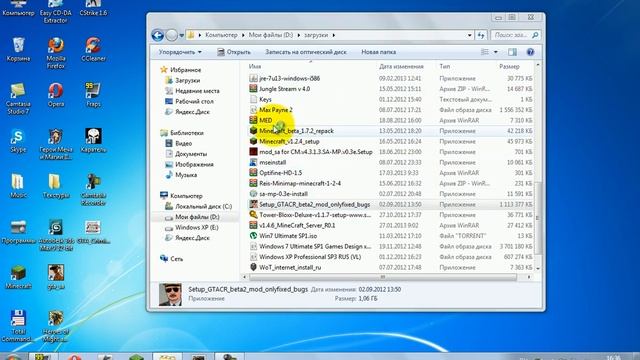This screenshot has height=360, width=640.
Task: Open the Camtasia Studio 7 desktop icon
Action: pyautogui.click(x=18, y=98)
